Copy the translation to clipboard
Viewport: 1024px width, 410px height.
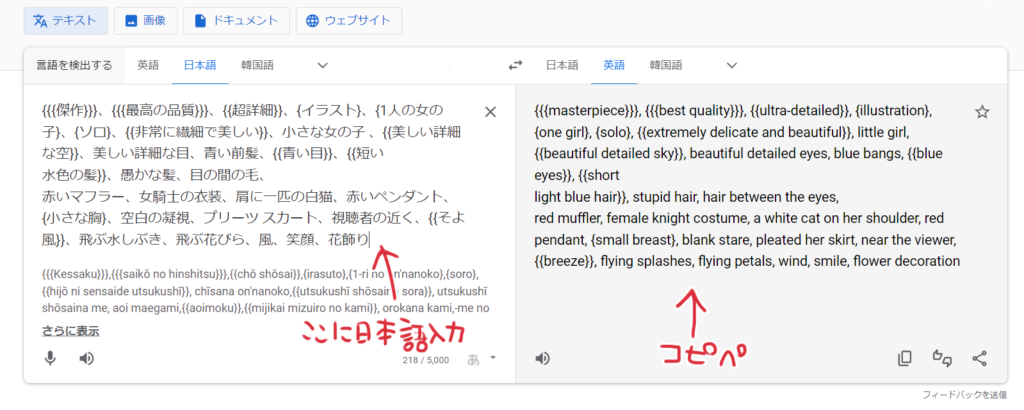tap(905, 358)
